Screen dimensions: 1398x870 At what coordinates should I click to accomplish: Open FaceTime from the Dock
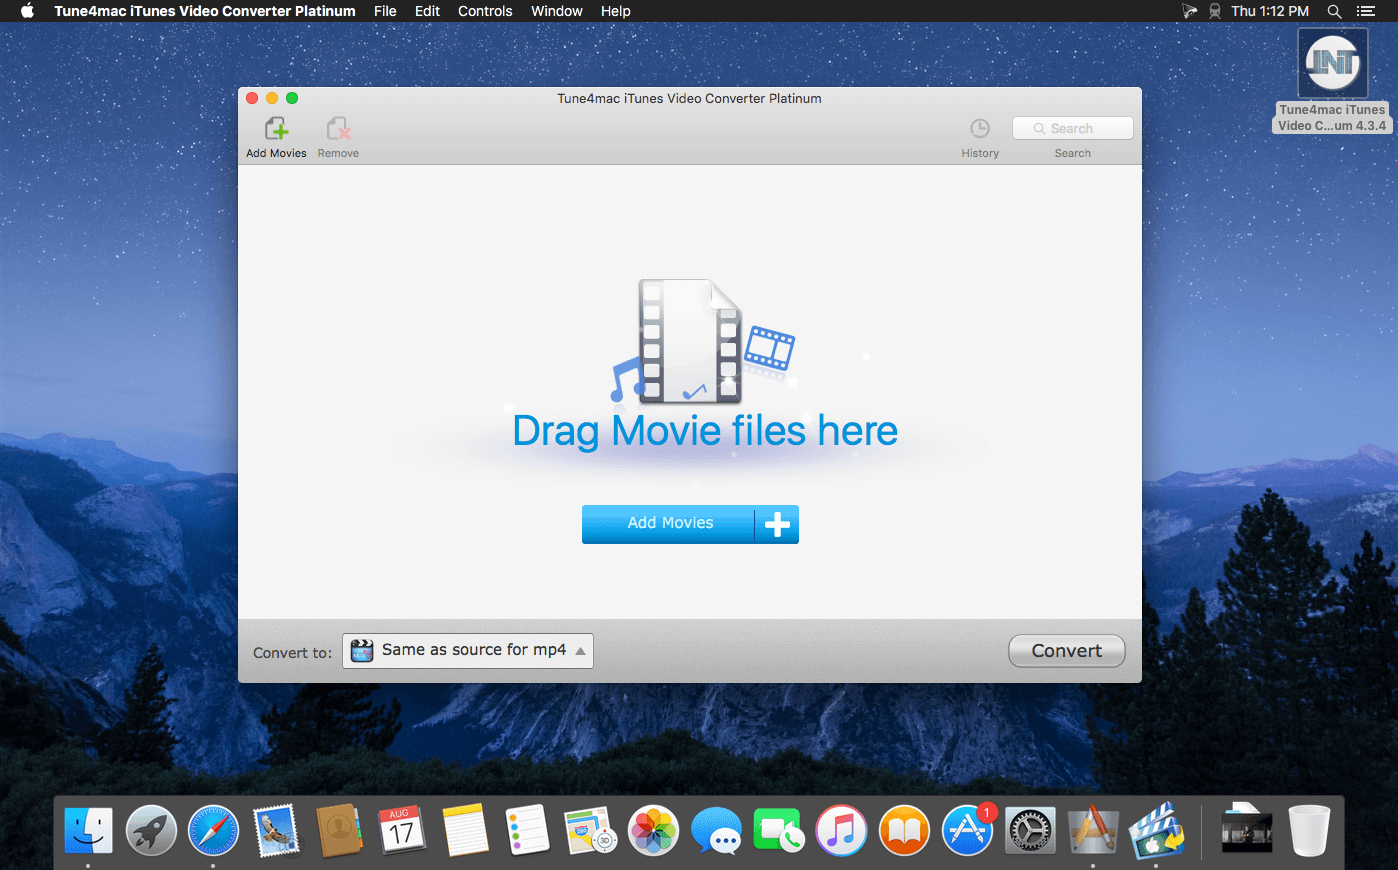[778, 831]
